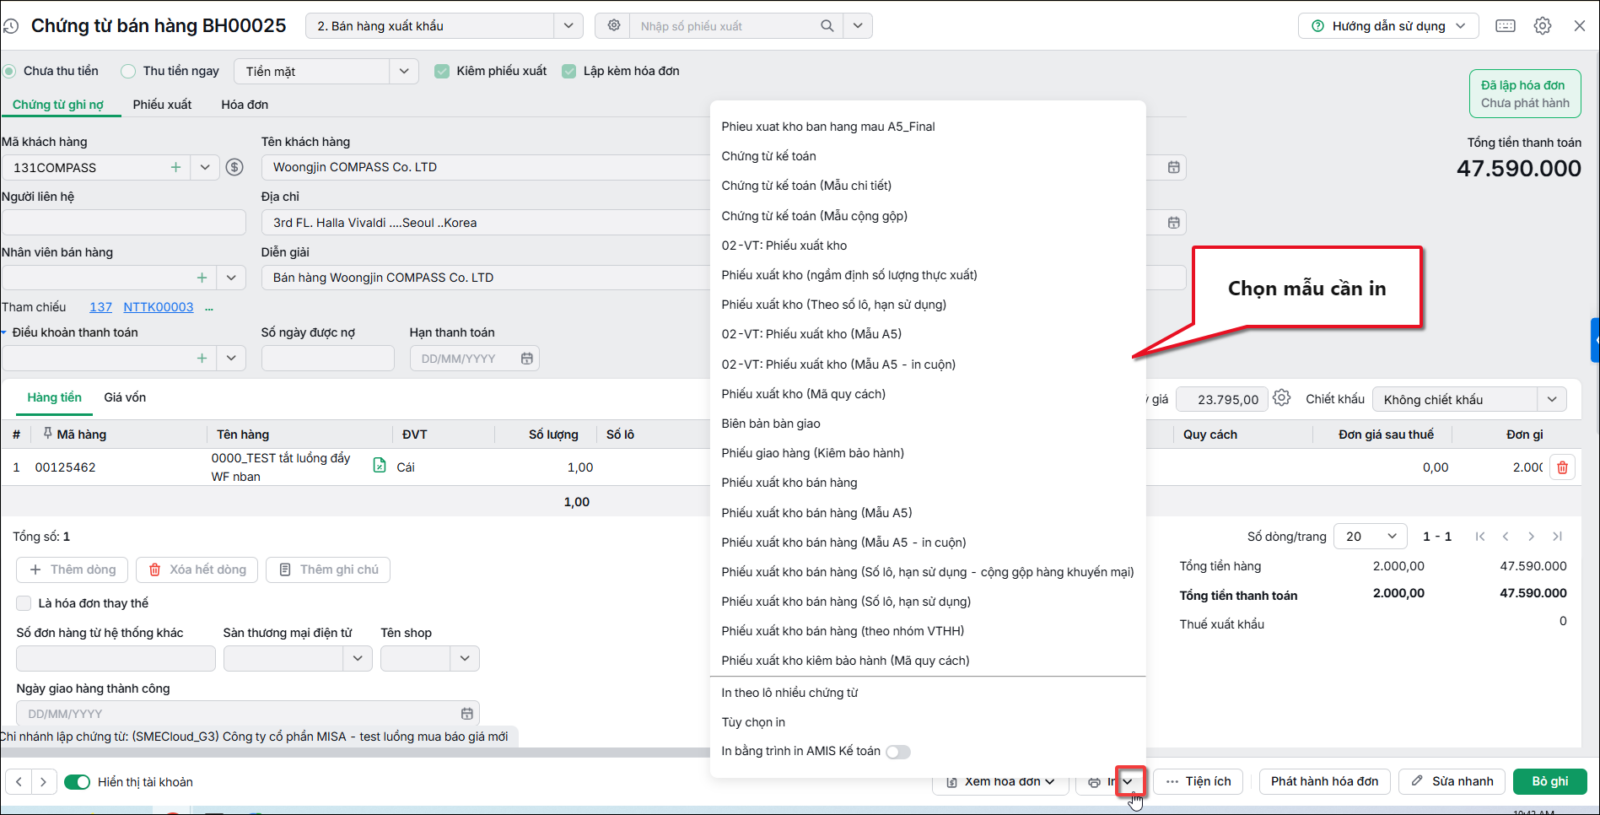Click the dollar icon next to customer code
The height and width of the screenshot is (815, 1600).
pyautogui.click(x=234, y=167)
